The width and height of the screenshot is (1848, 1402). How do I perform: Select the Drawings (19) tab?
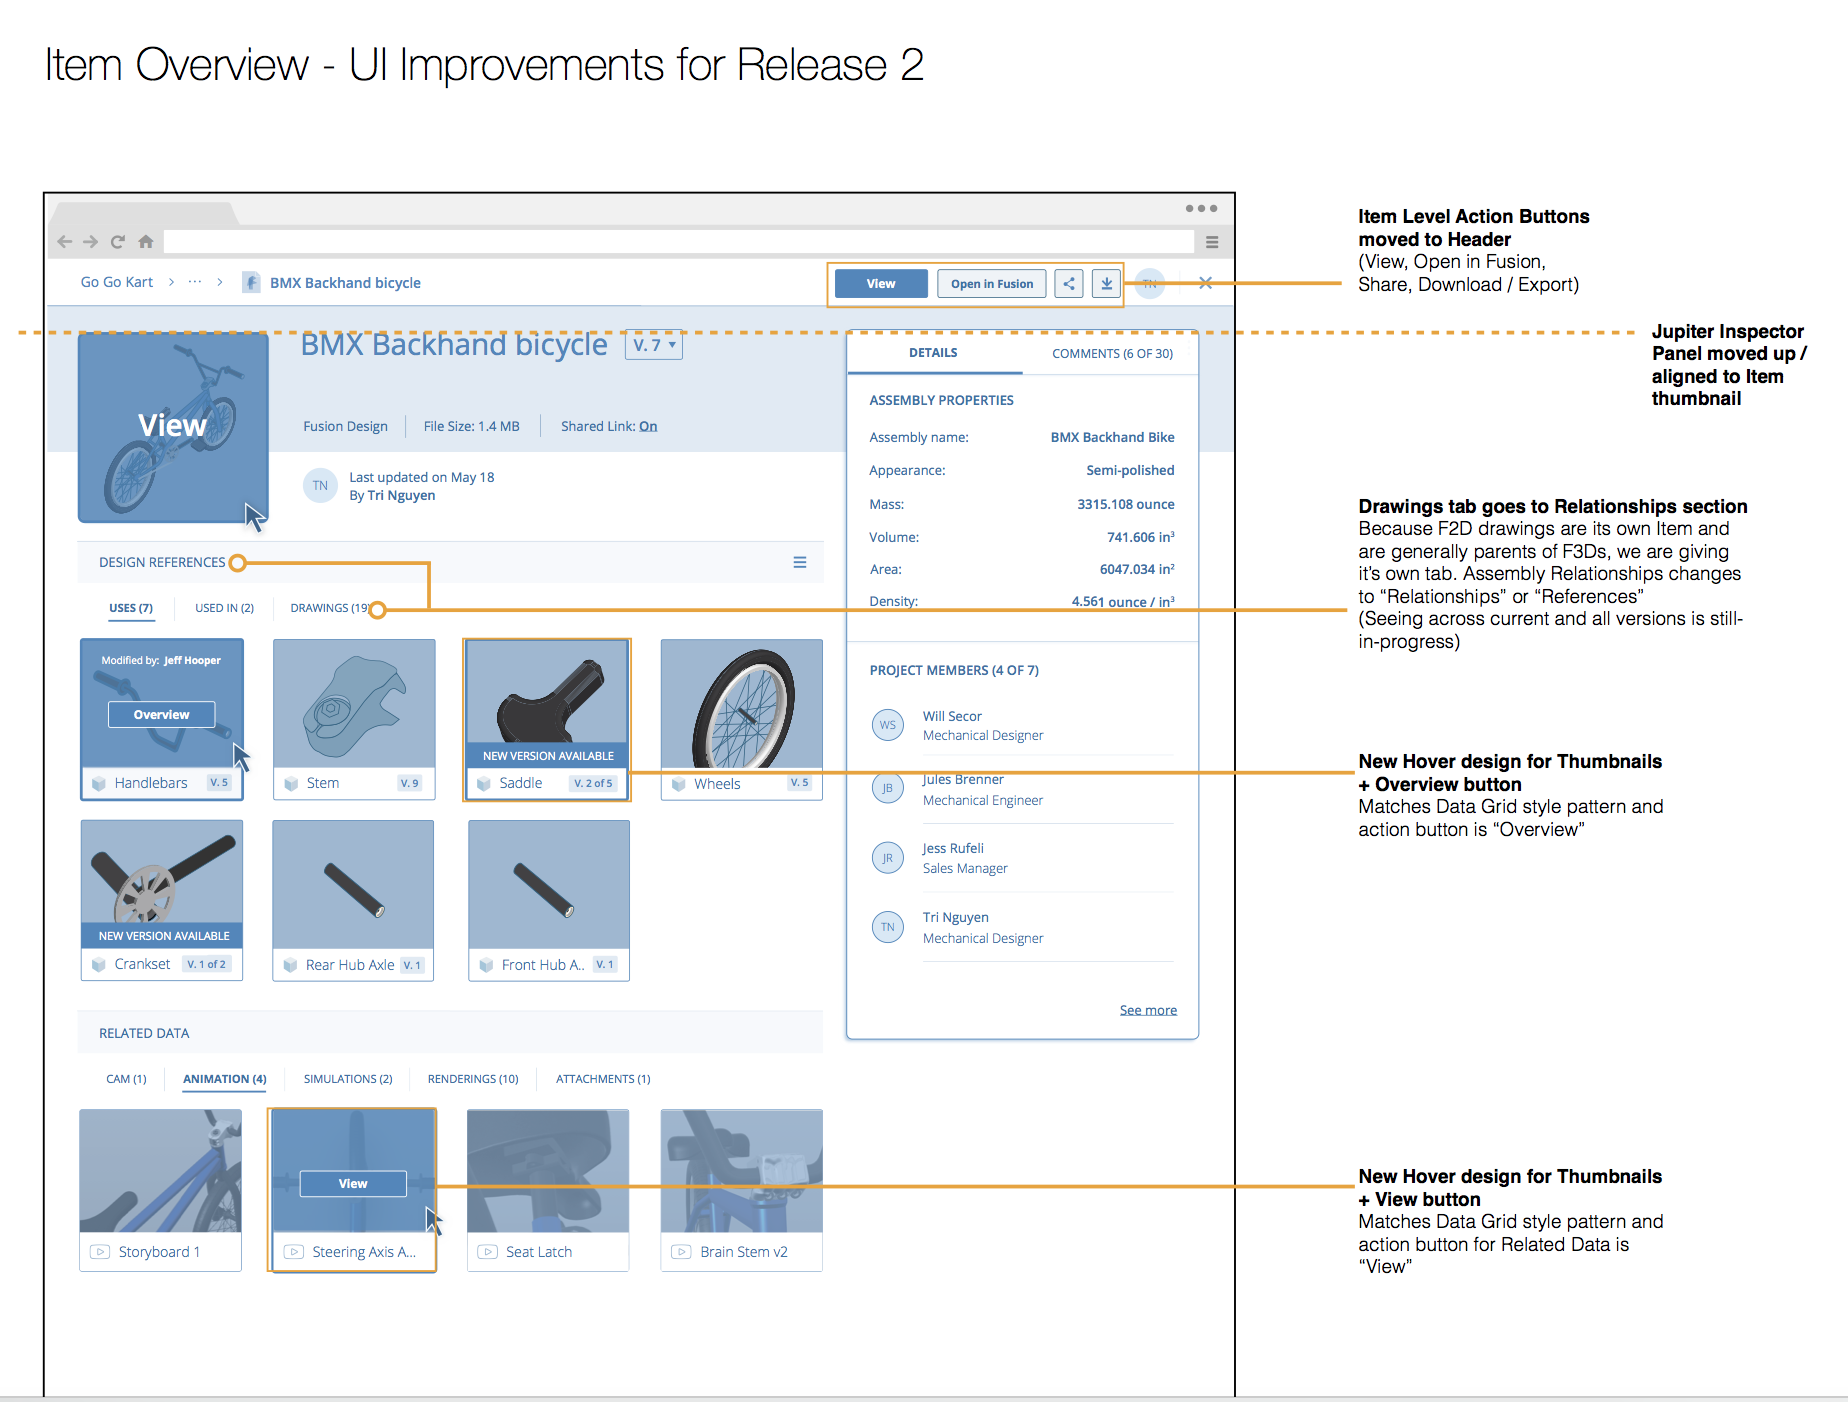330,608
